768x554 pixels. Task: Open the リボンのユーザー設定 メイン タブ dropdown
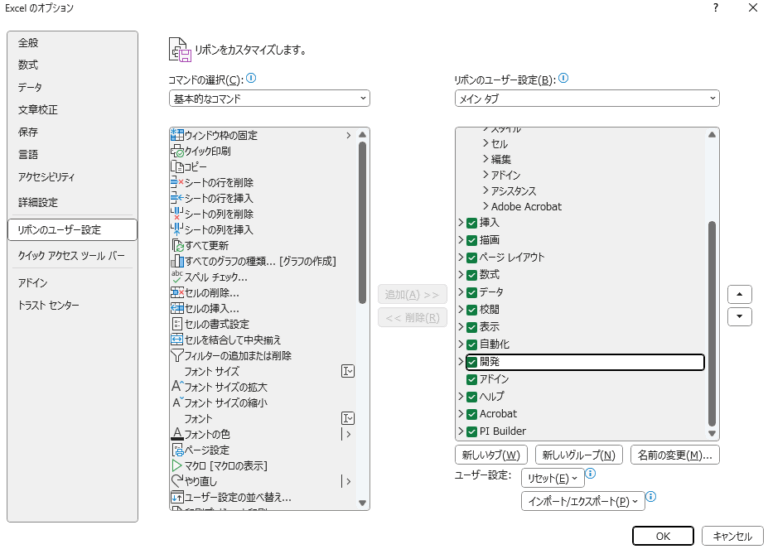pyautogui.click(x=586, y=99)
